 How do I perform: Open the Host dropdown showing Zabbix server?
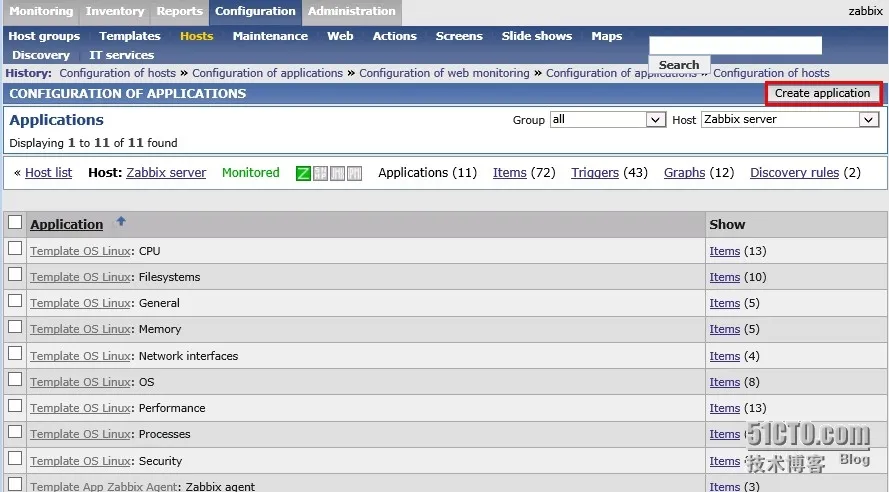click(x=790, y=120)
